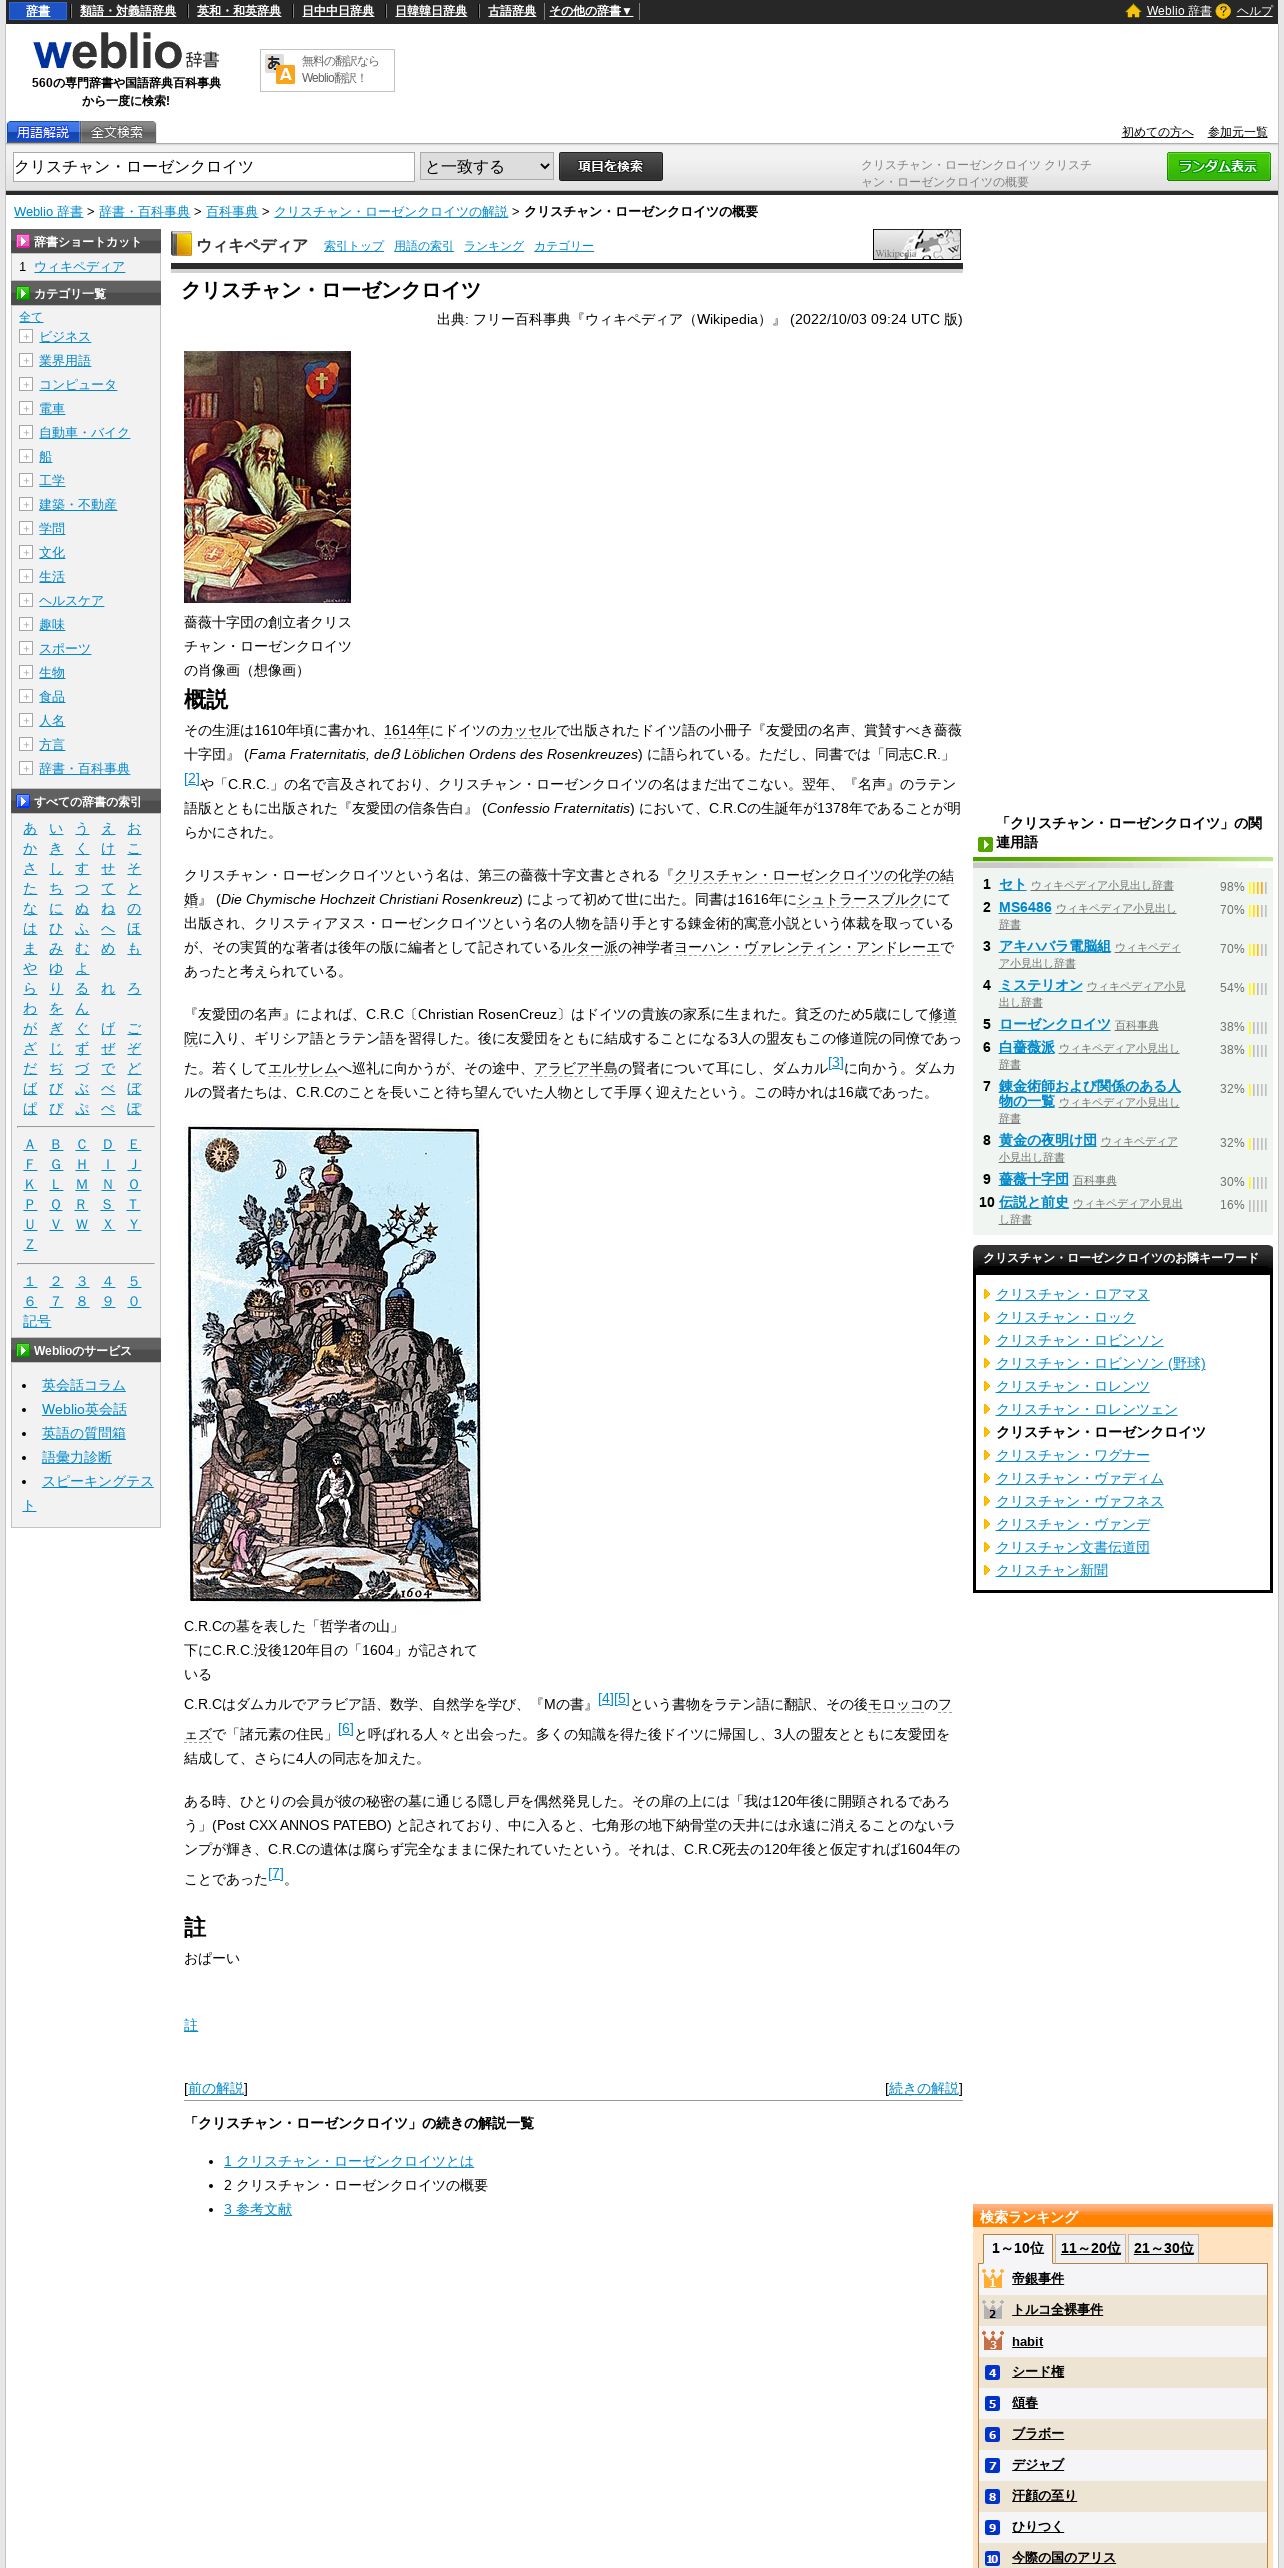Click the green arrow icon by カテゴリ一覧
The width and height of the screenshot is (1284, 2568).
click(x=23, y=294)
